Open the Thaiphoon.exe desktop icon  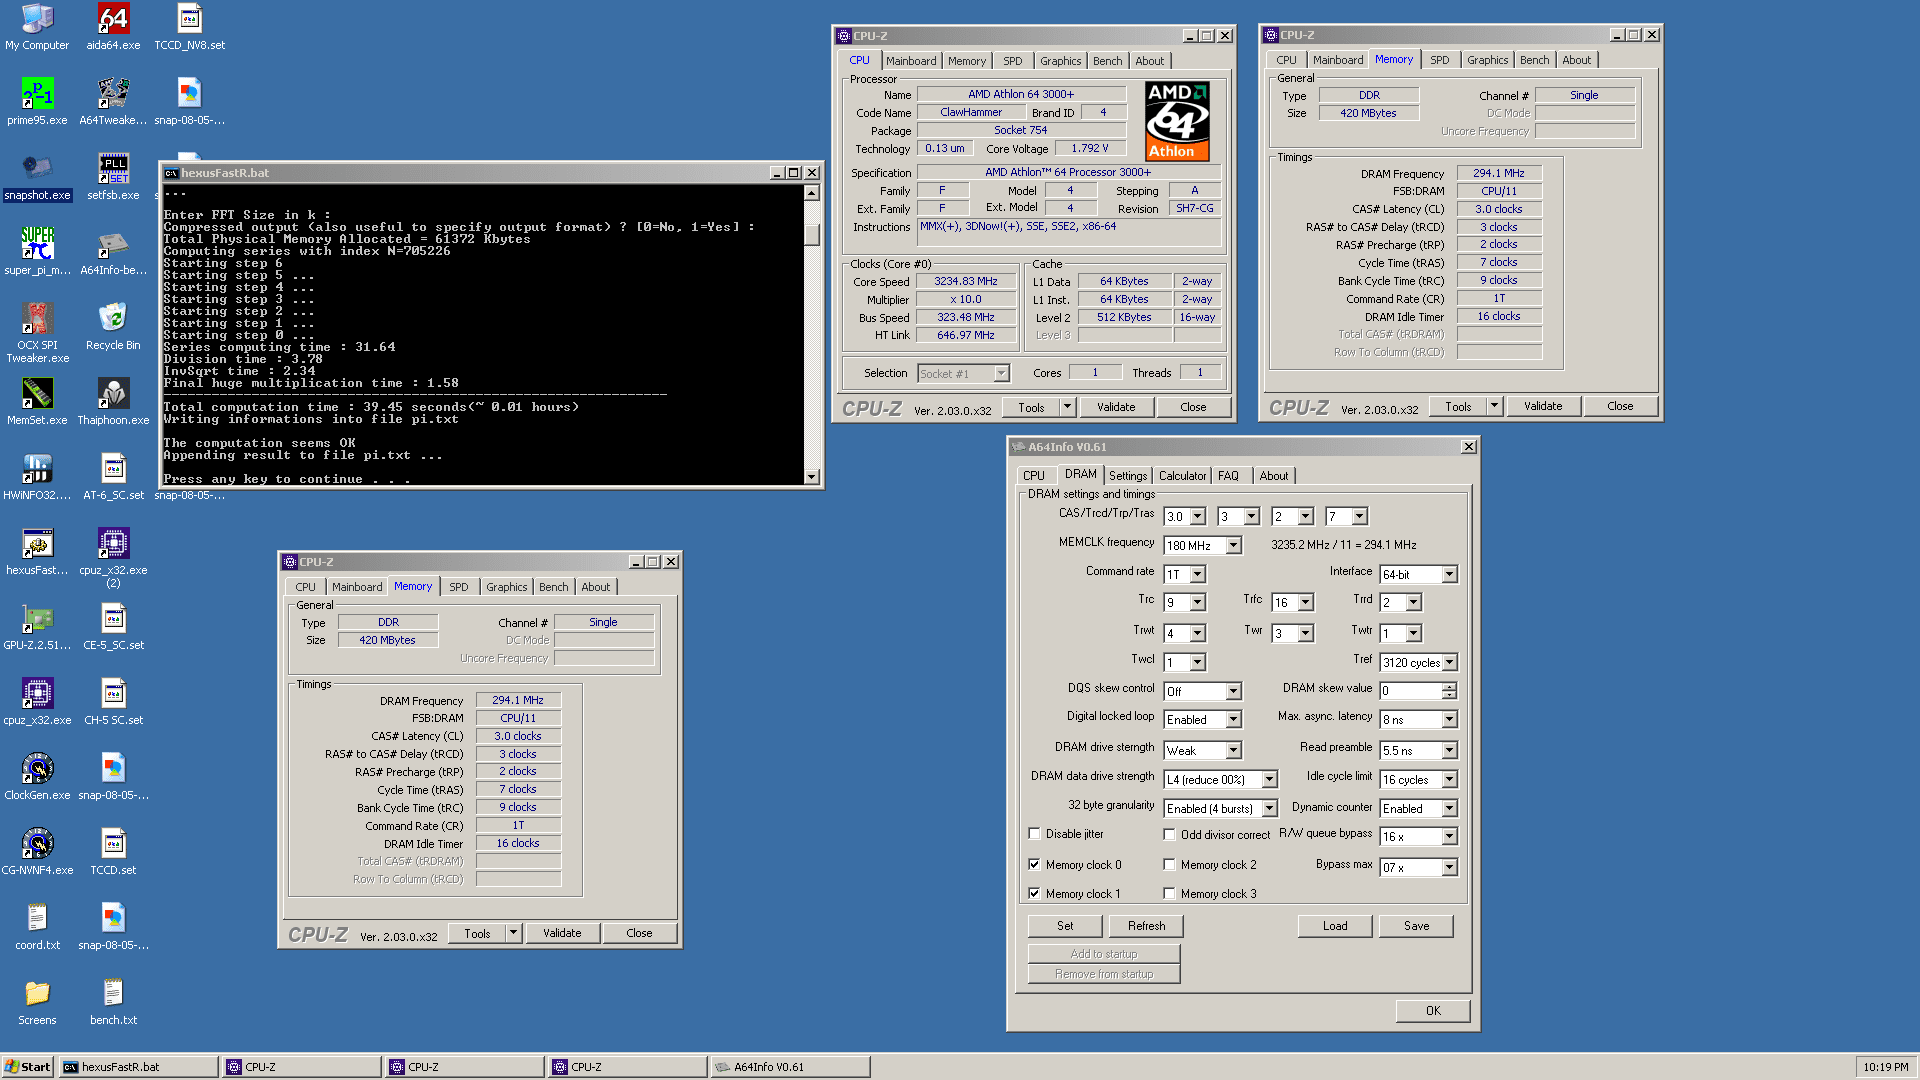pos(113,402)
